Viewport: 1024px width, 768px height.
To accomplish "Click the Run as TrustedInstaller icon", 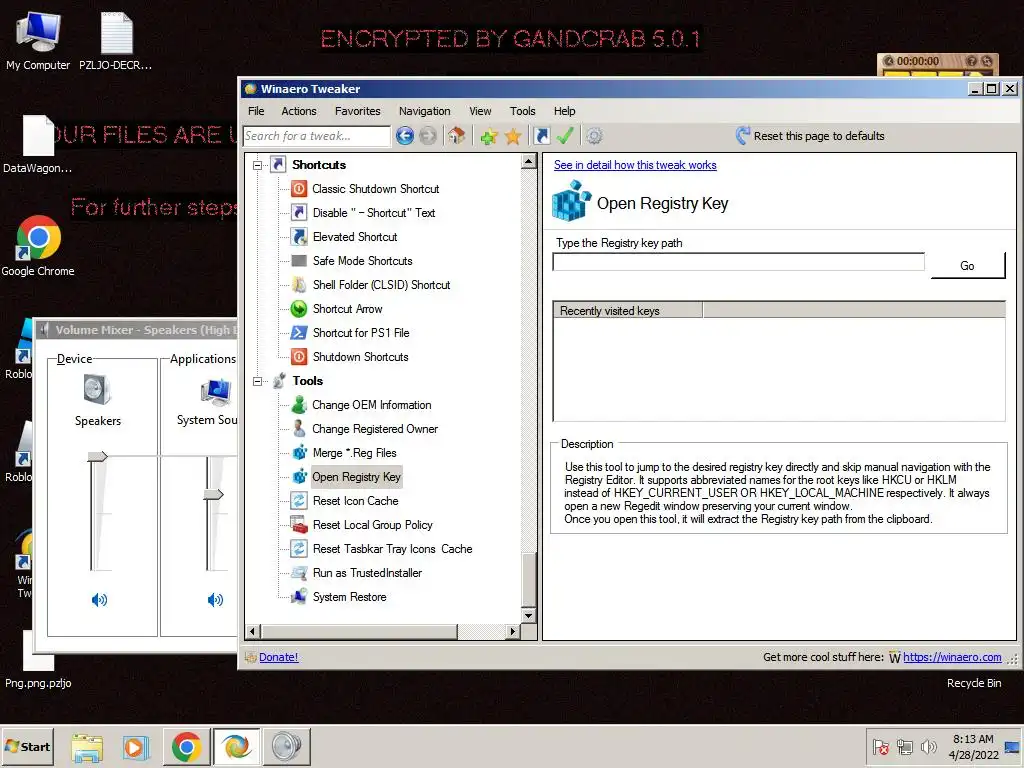I will tap(298, 573).
